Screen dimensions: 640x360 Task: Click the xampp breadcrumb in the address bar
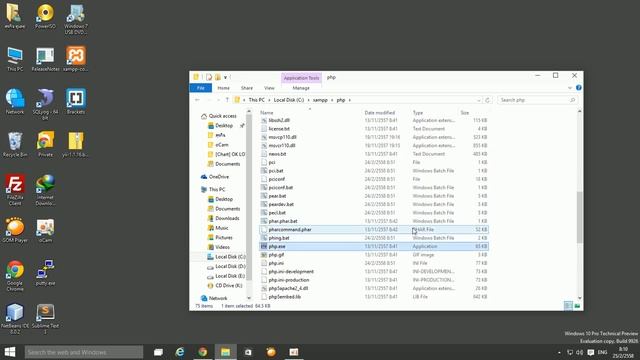point(320,100)
